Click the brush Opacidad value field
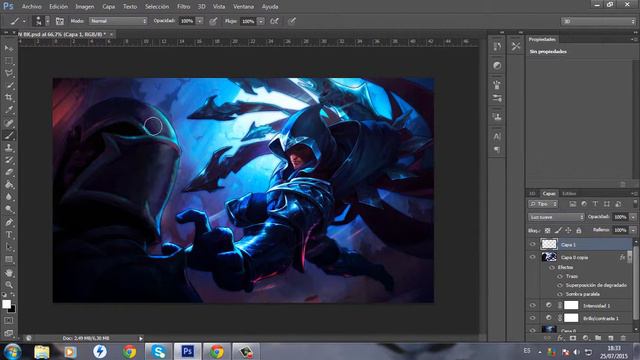The width and height of the screenshot is (640, 360). pos(187,21)
